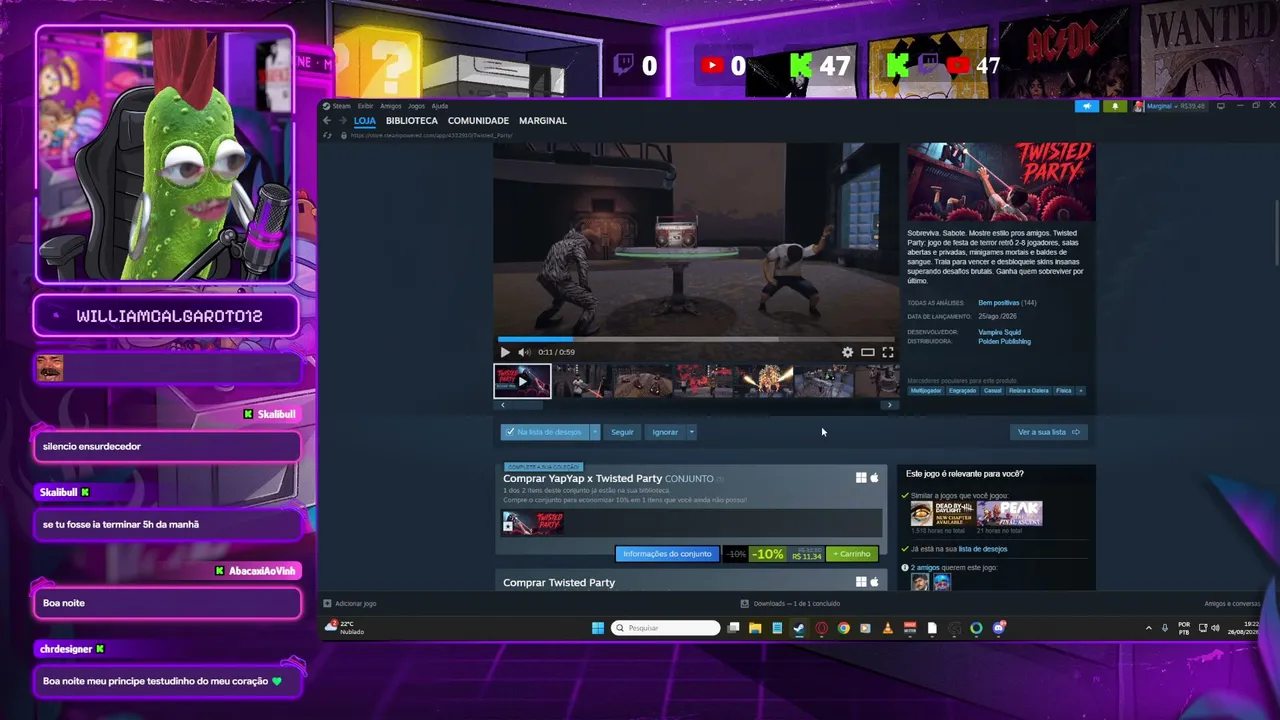Expand more popular tags with plus
Viewport: 1280px width, 720px height.
pos(1080,391)
